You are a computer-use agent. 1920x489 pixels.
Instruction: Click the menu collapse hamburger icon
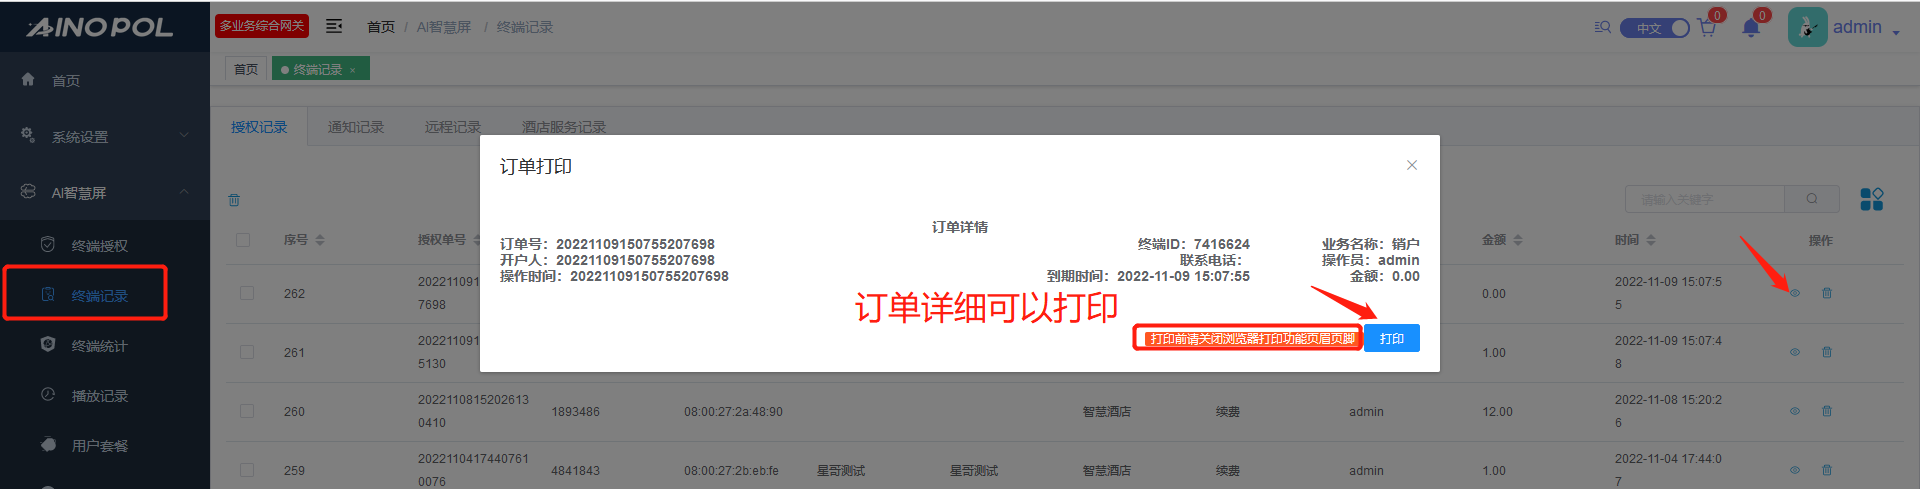(x=334, y=26)
